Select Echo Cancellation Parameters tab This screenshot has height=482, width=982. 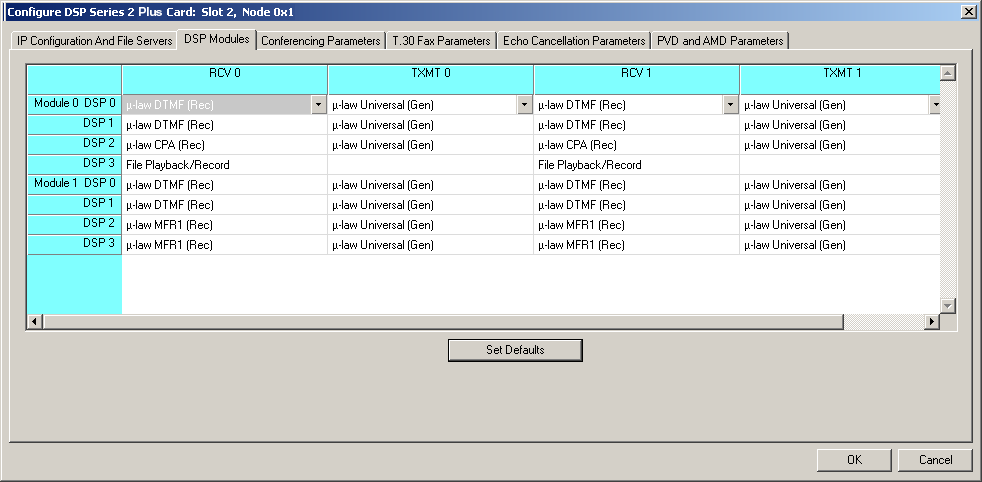coord(574,41)
